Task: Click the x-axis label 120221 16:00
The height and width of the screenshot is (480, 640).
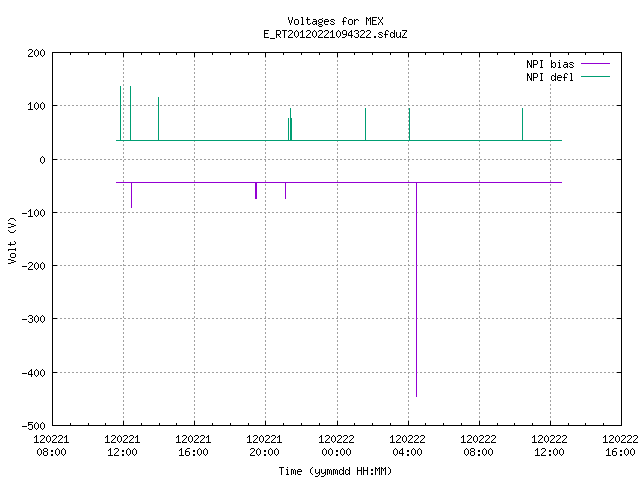Action: [193, 446]
